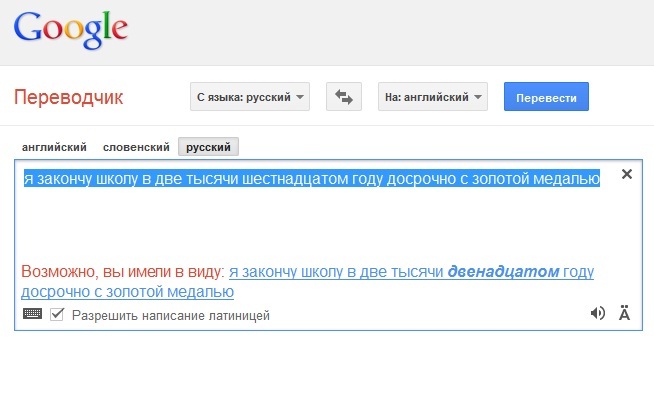Select the 'русский' language tab

point(208,147)
